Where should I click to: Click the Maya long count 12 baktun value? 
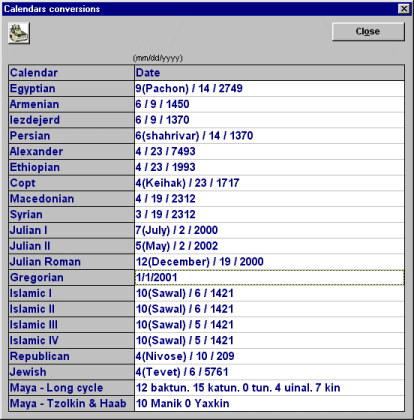[269, 388]
